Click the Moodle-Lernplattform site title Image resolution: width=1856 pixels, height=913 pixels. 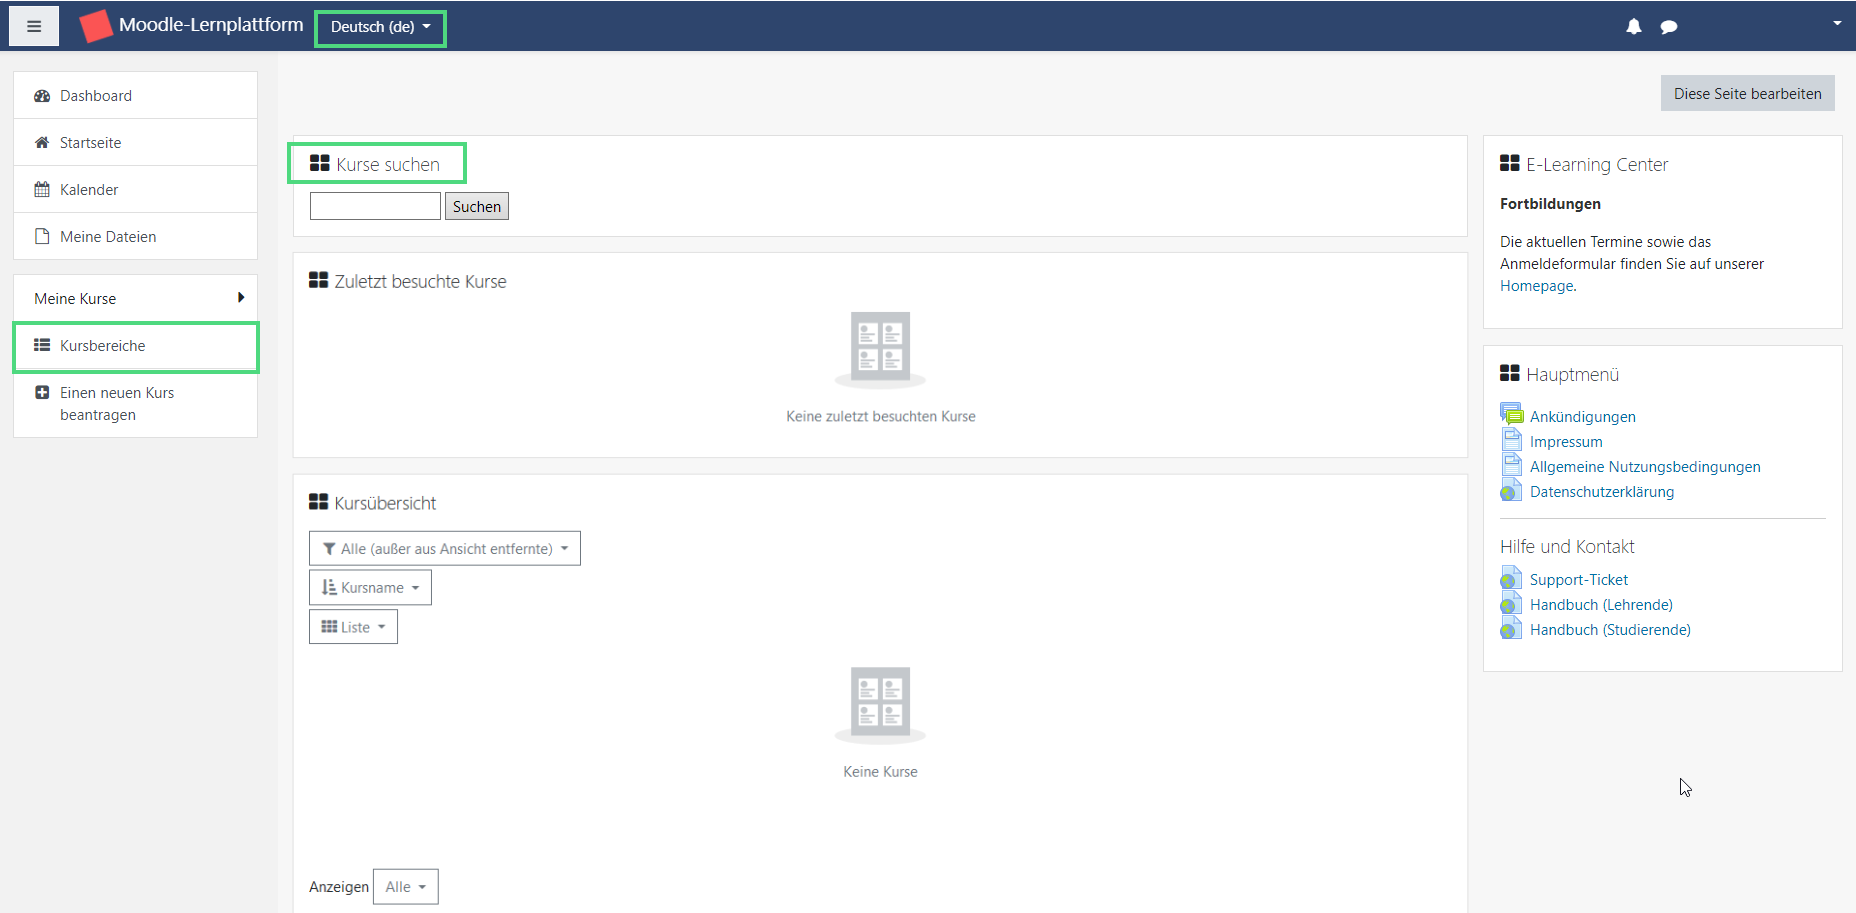[211, 25]
